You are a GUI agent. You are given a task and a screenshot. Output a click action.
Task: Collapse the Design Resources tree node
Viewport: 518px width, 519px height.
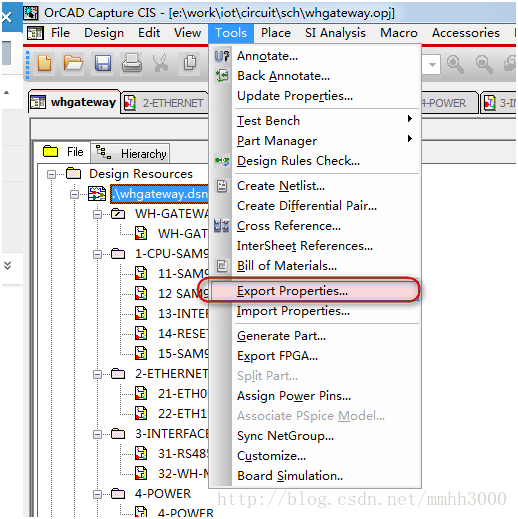point(51,174)
